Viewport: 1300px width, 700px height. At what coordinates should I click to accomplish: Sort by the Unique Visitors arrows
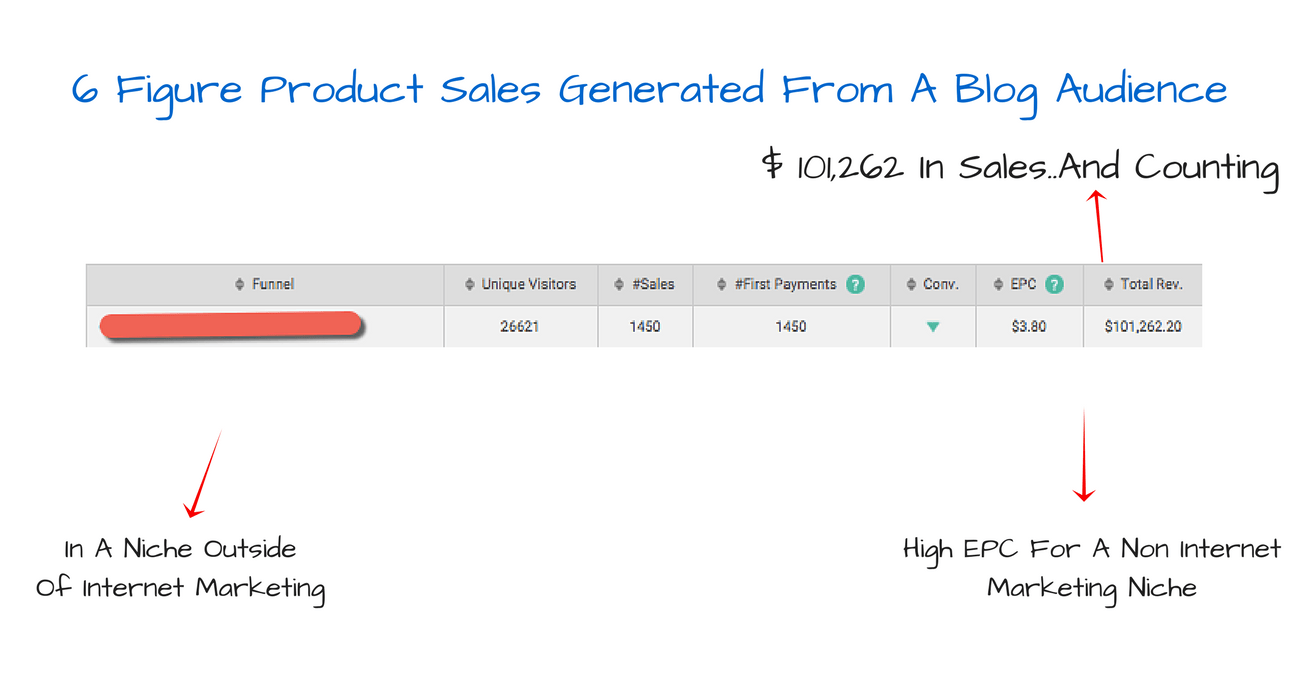(470, 285)
